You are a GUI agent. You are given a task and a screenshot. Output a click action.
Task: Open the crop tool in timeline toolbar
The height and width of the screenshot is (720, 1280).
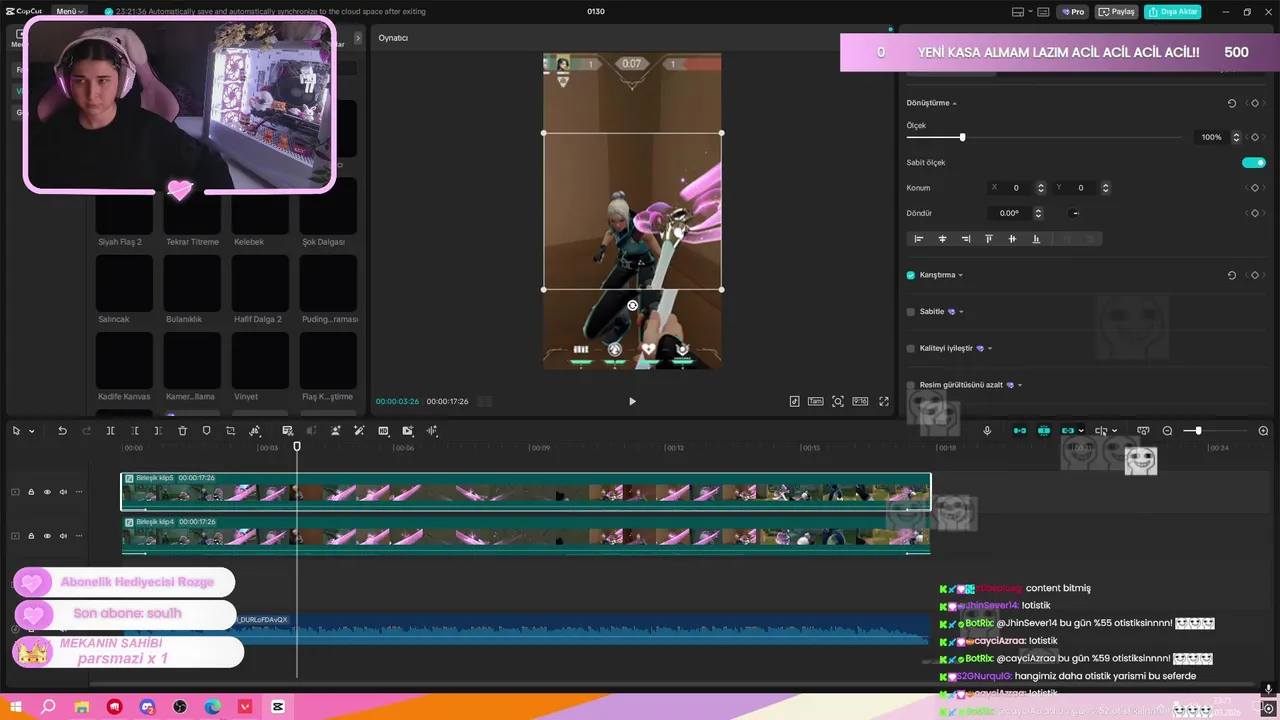coord(230,431)
